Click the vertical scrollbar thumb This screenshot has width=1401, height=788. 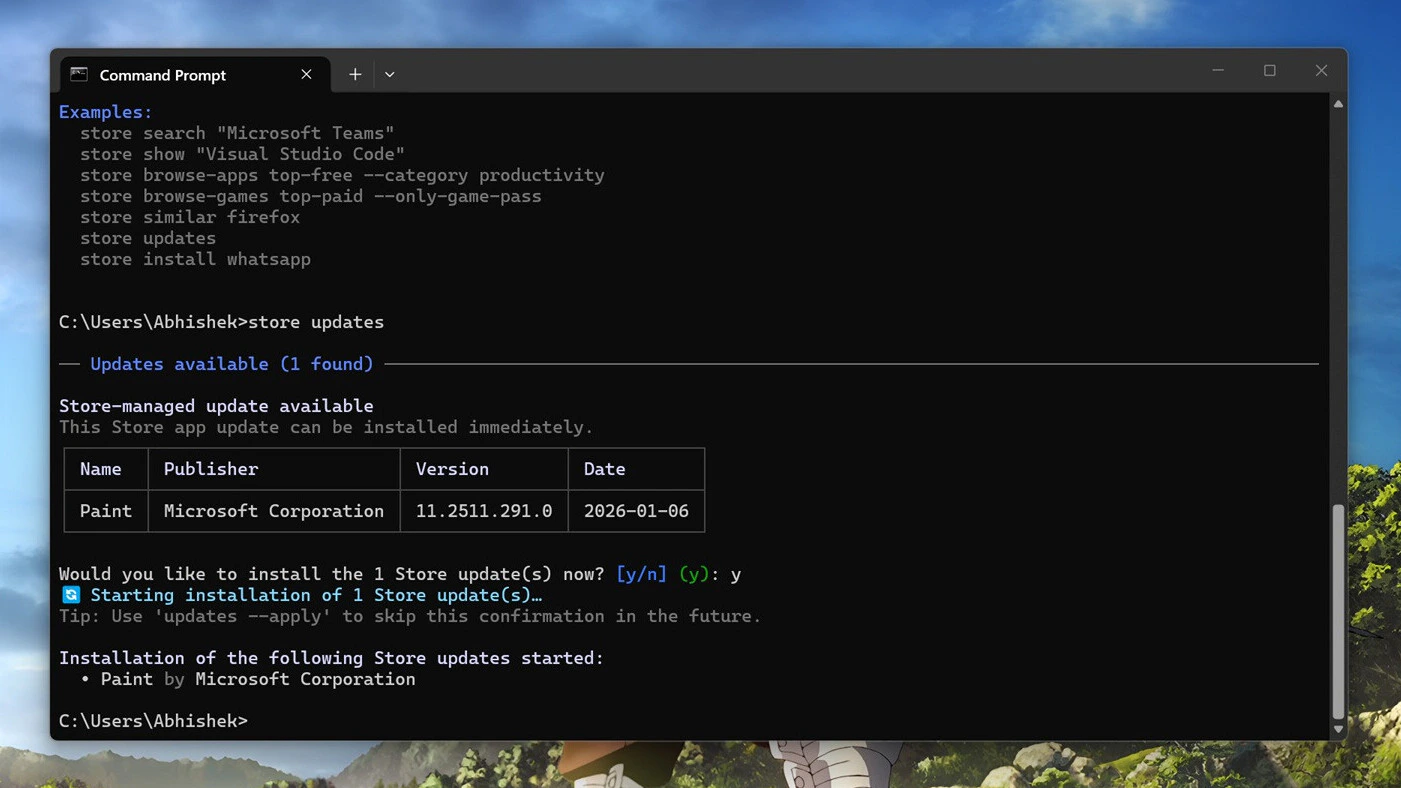tap(1338, 610)
